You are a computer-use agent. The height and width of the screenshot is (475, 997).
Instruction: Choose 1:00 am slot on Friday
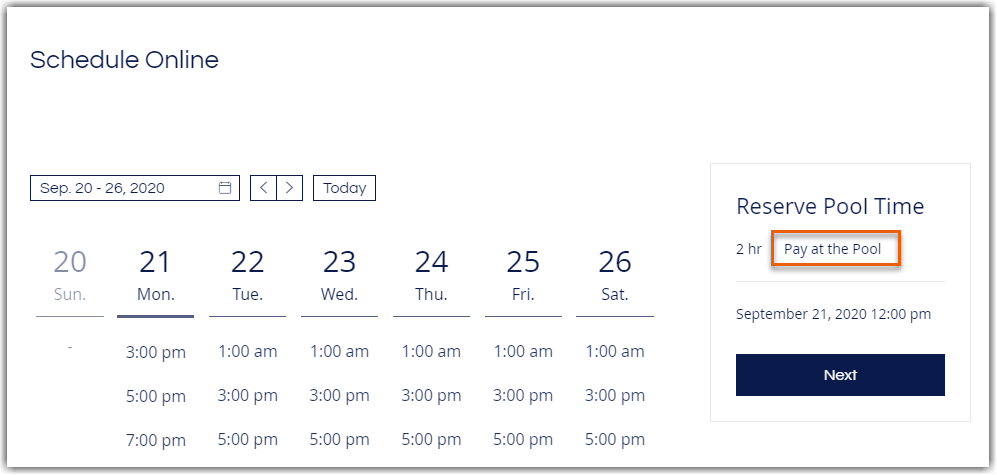523,351
